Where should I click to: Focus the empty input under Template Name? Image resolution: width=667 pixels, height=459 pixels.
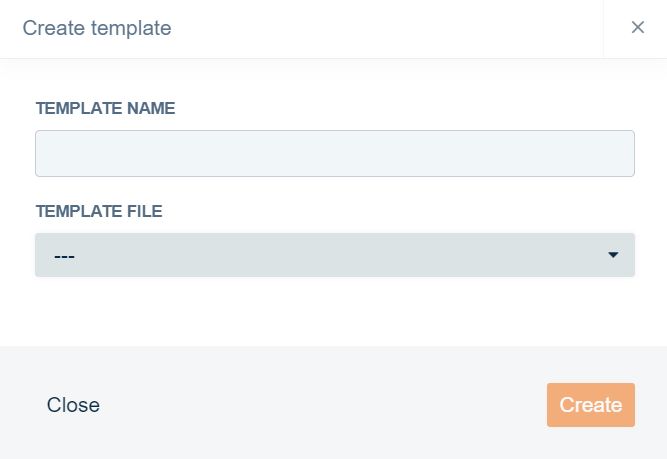(334, 154)
